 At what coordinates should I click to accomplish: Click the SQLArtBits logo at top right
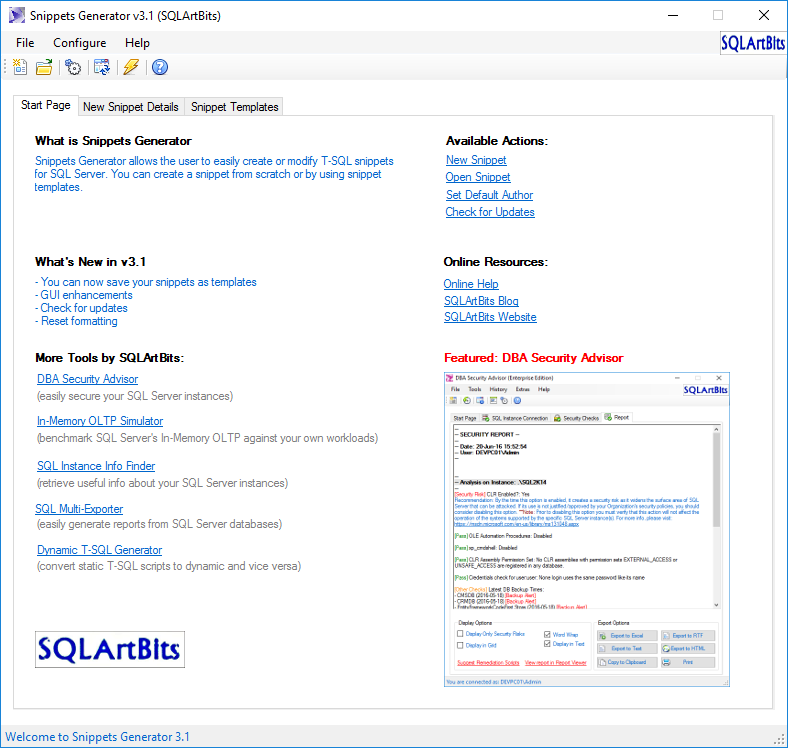(752, 43)
